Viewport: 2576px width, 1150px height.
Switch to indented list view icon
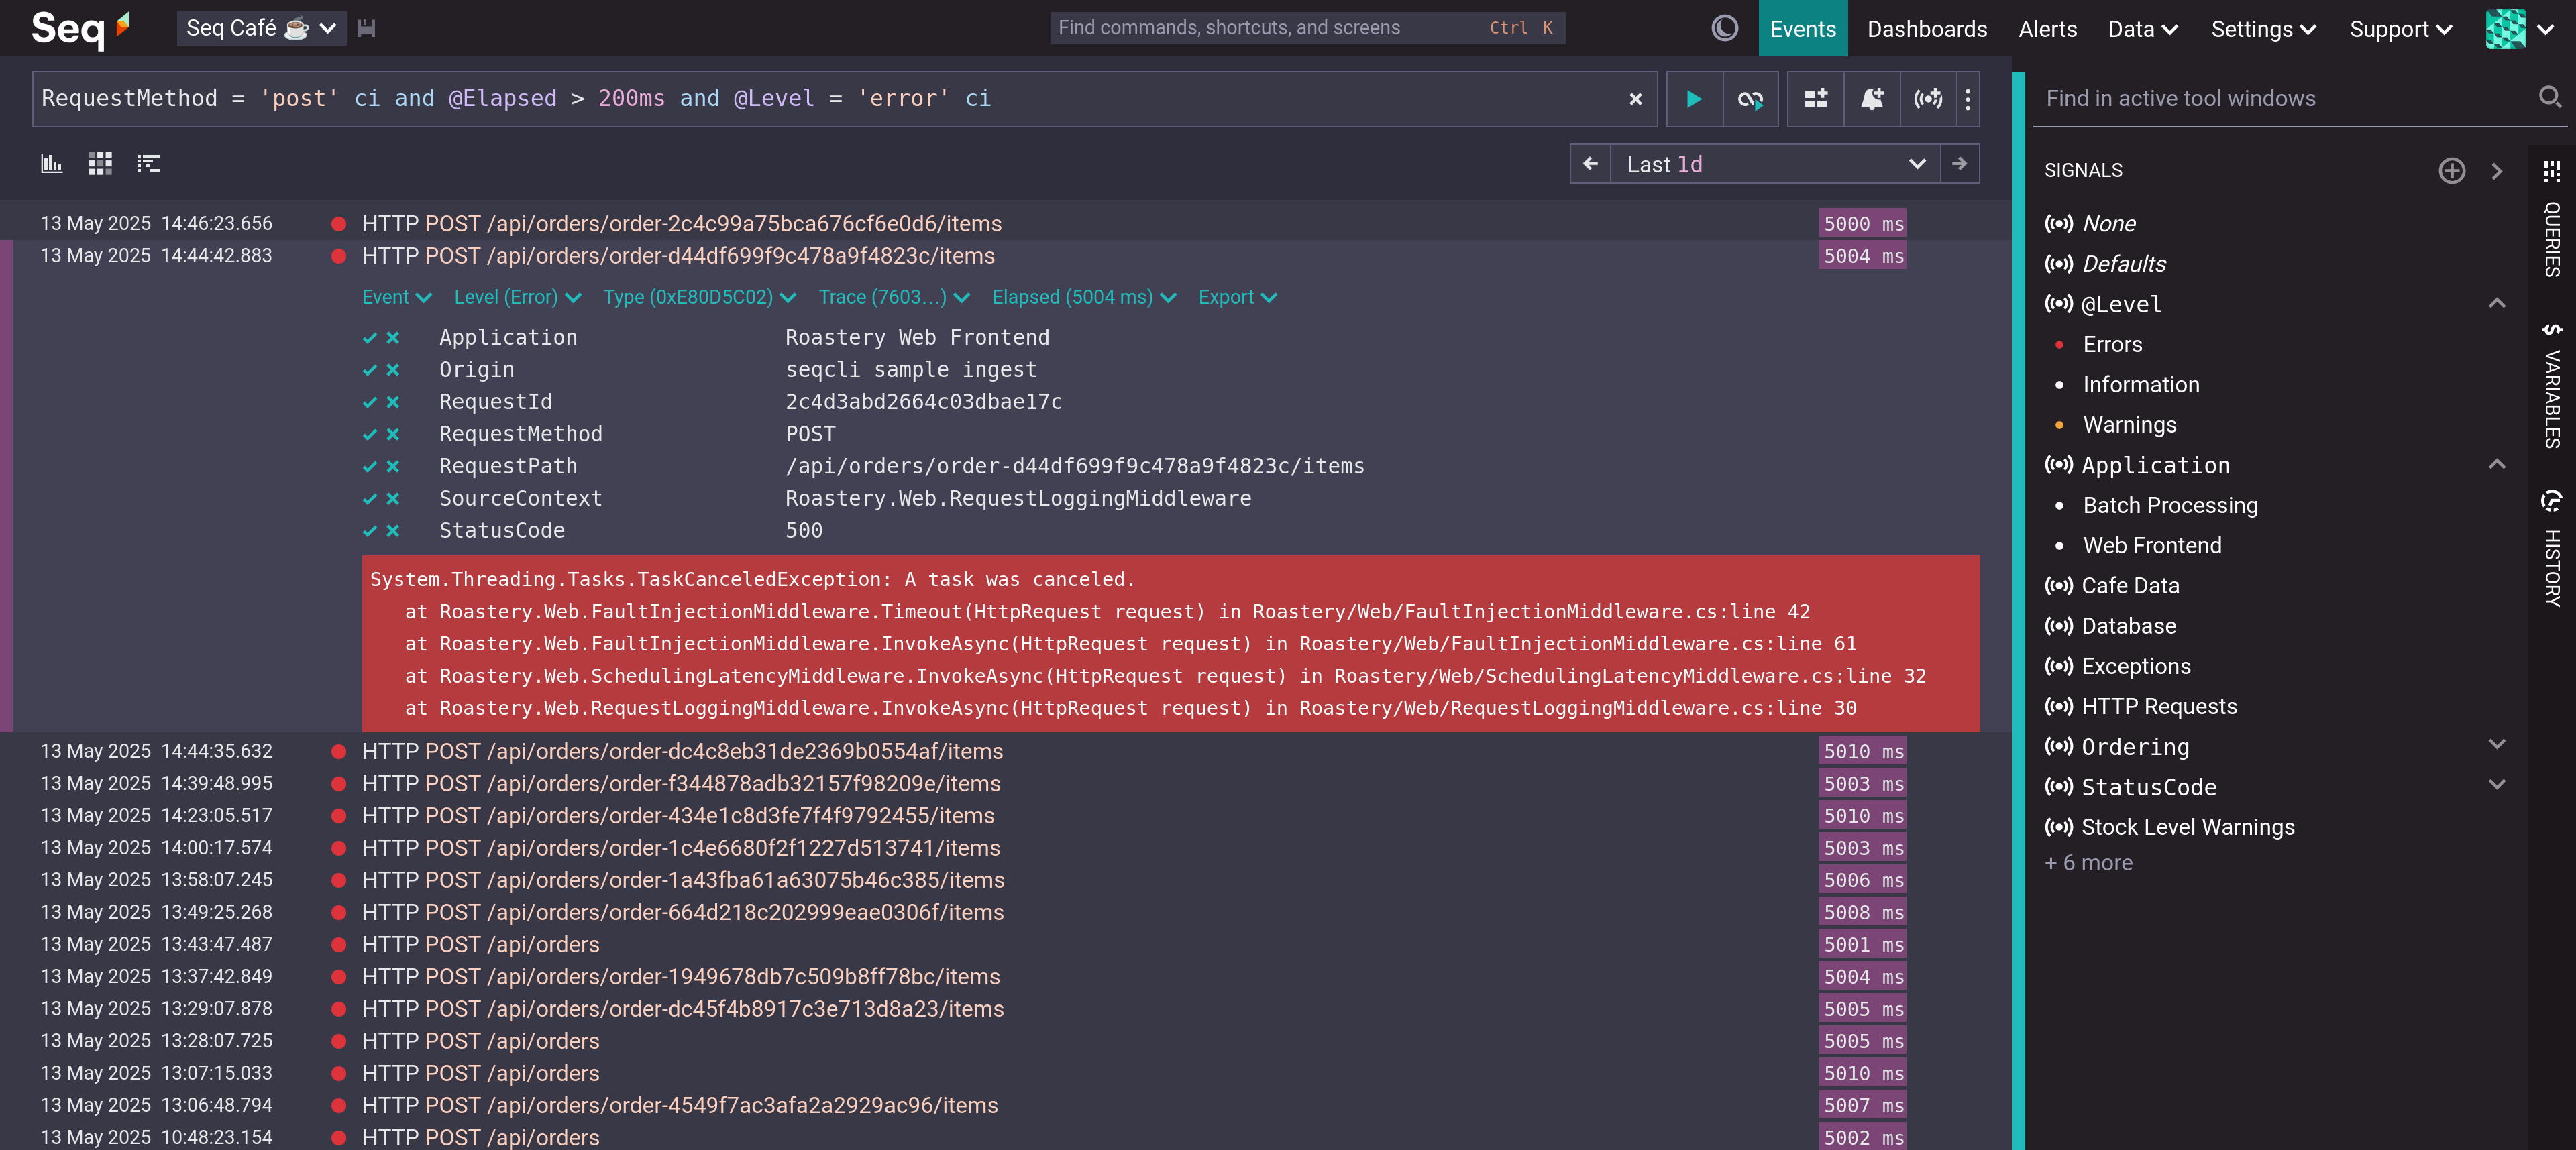tap(149, 163)
